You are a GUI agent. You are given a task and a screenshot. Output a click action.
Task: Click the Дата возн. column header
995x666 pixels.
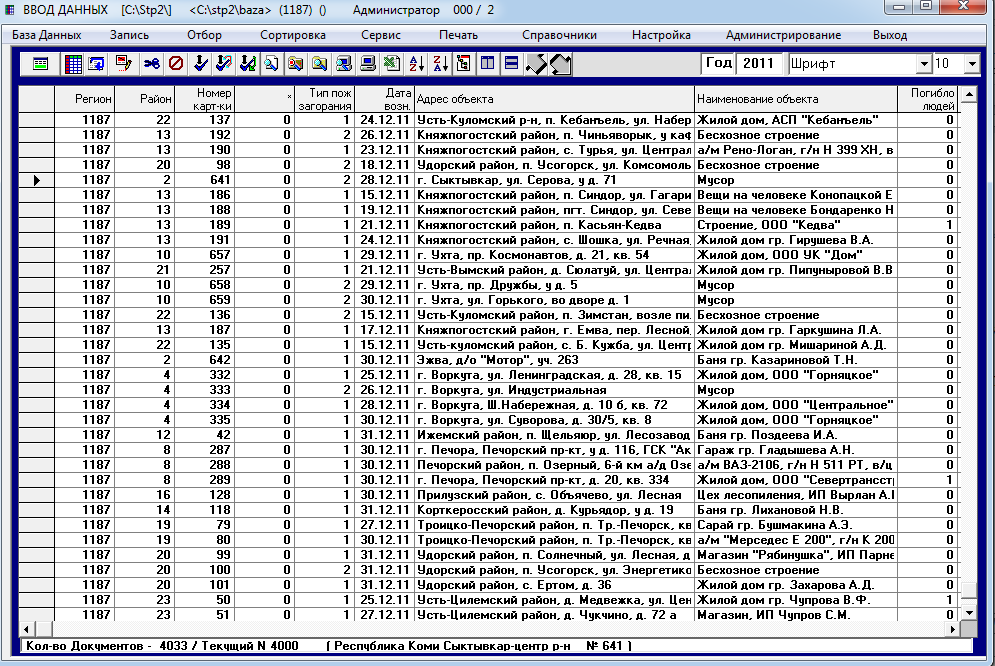[x=384, y=99]
